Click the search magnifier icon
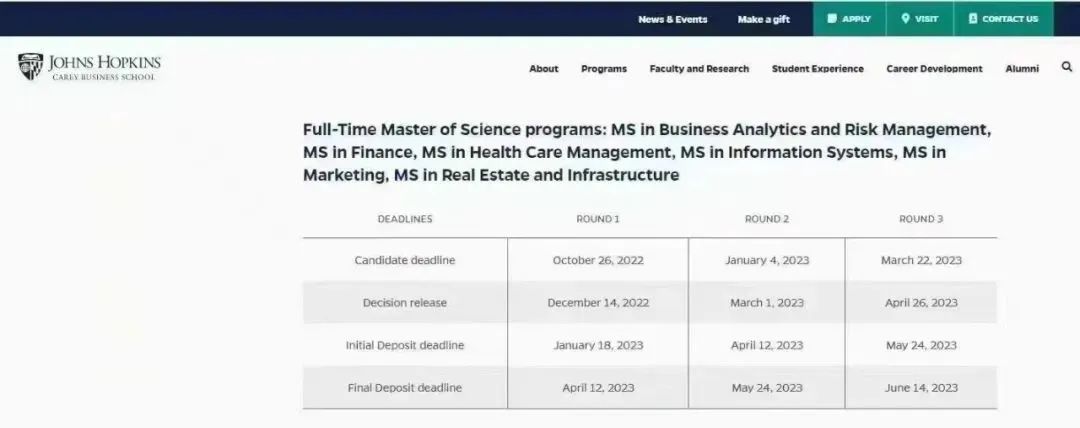The image size is (1080, 428). point(1067,68)
